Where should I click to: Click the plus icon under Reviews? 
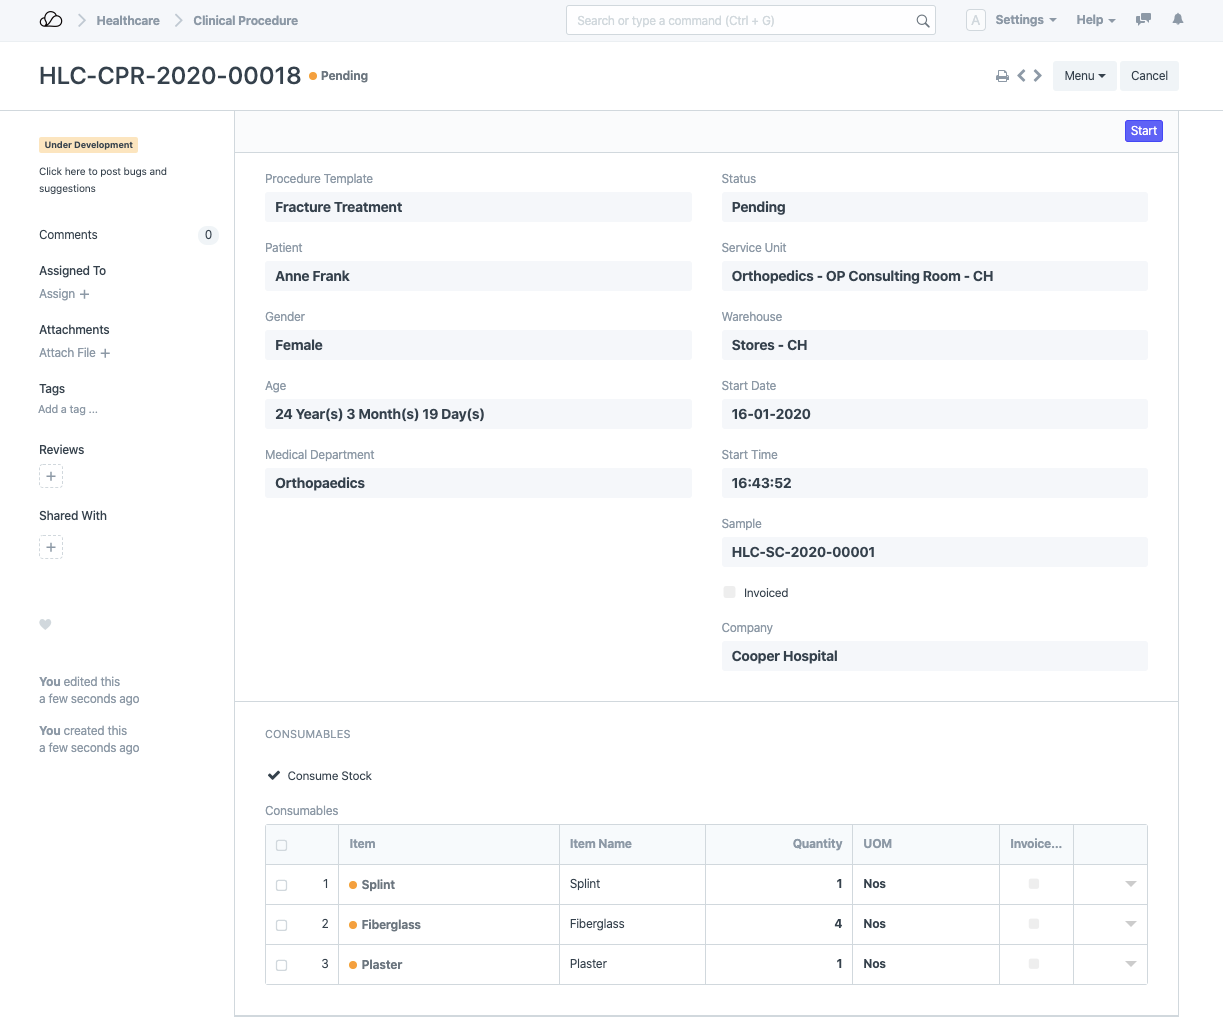tap(51, 476)
